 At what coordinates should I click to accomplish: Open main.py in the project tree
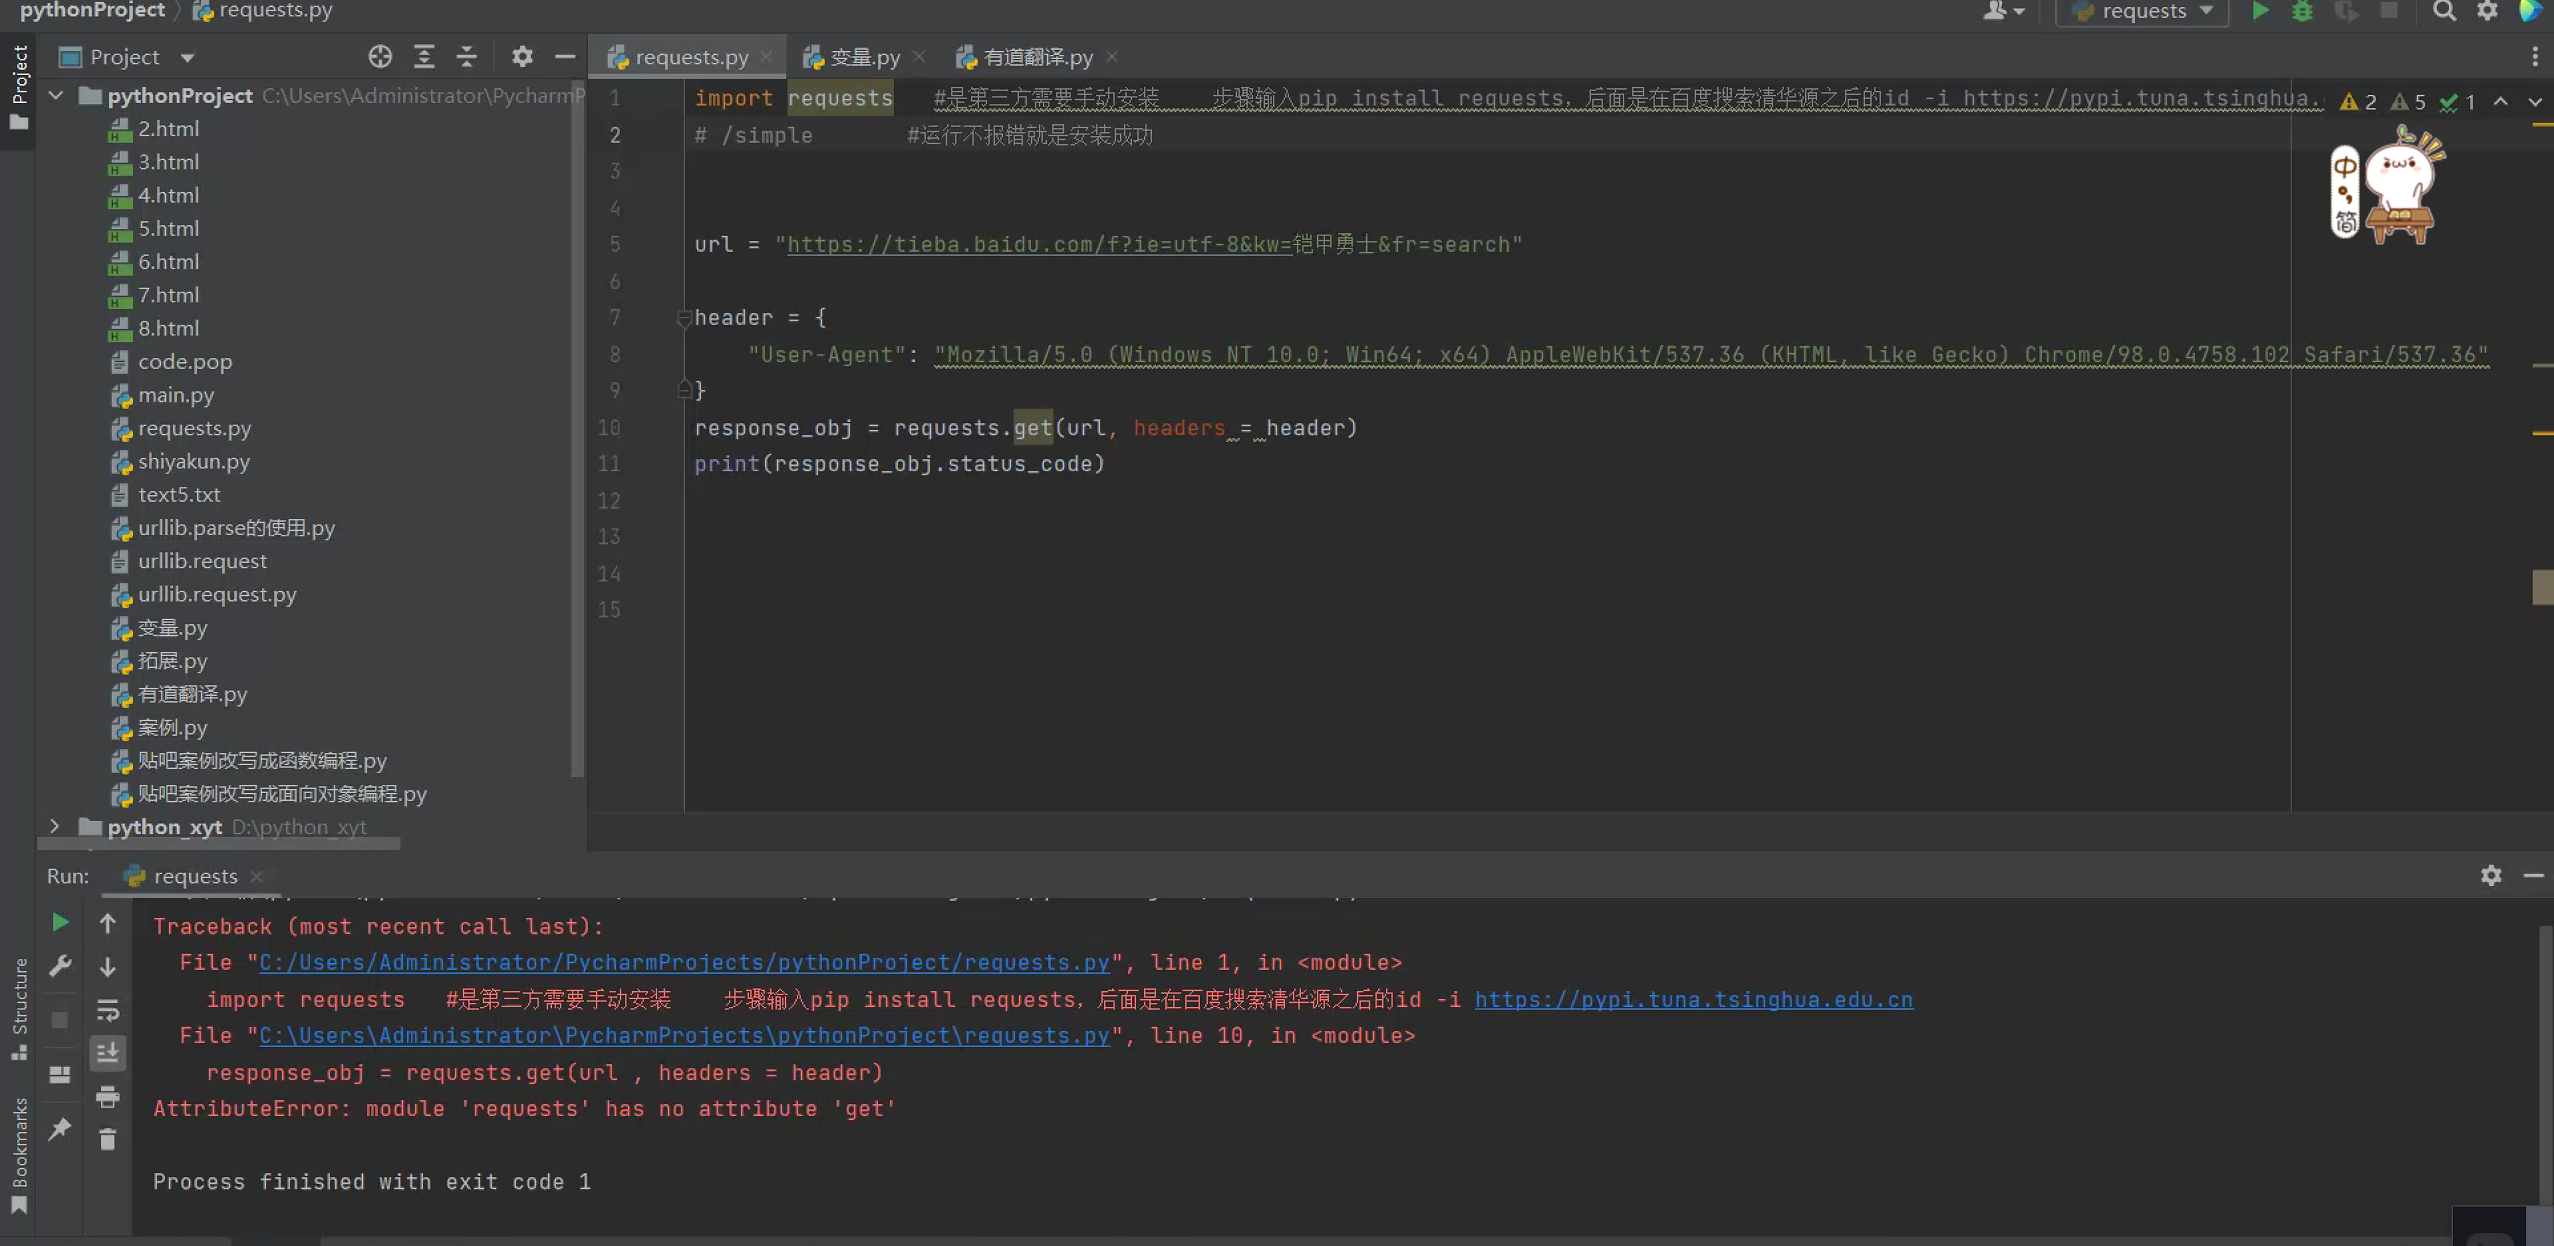tap(176, 395)
